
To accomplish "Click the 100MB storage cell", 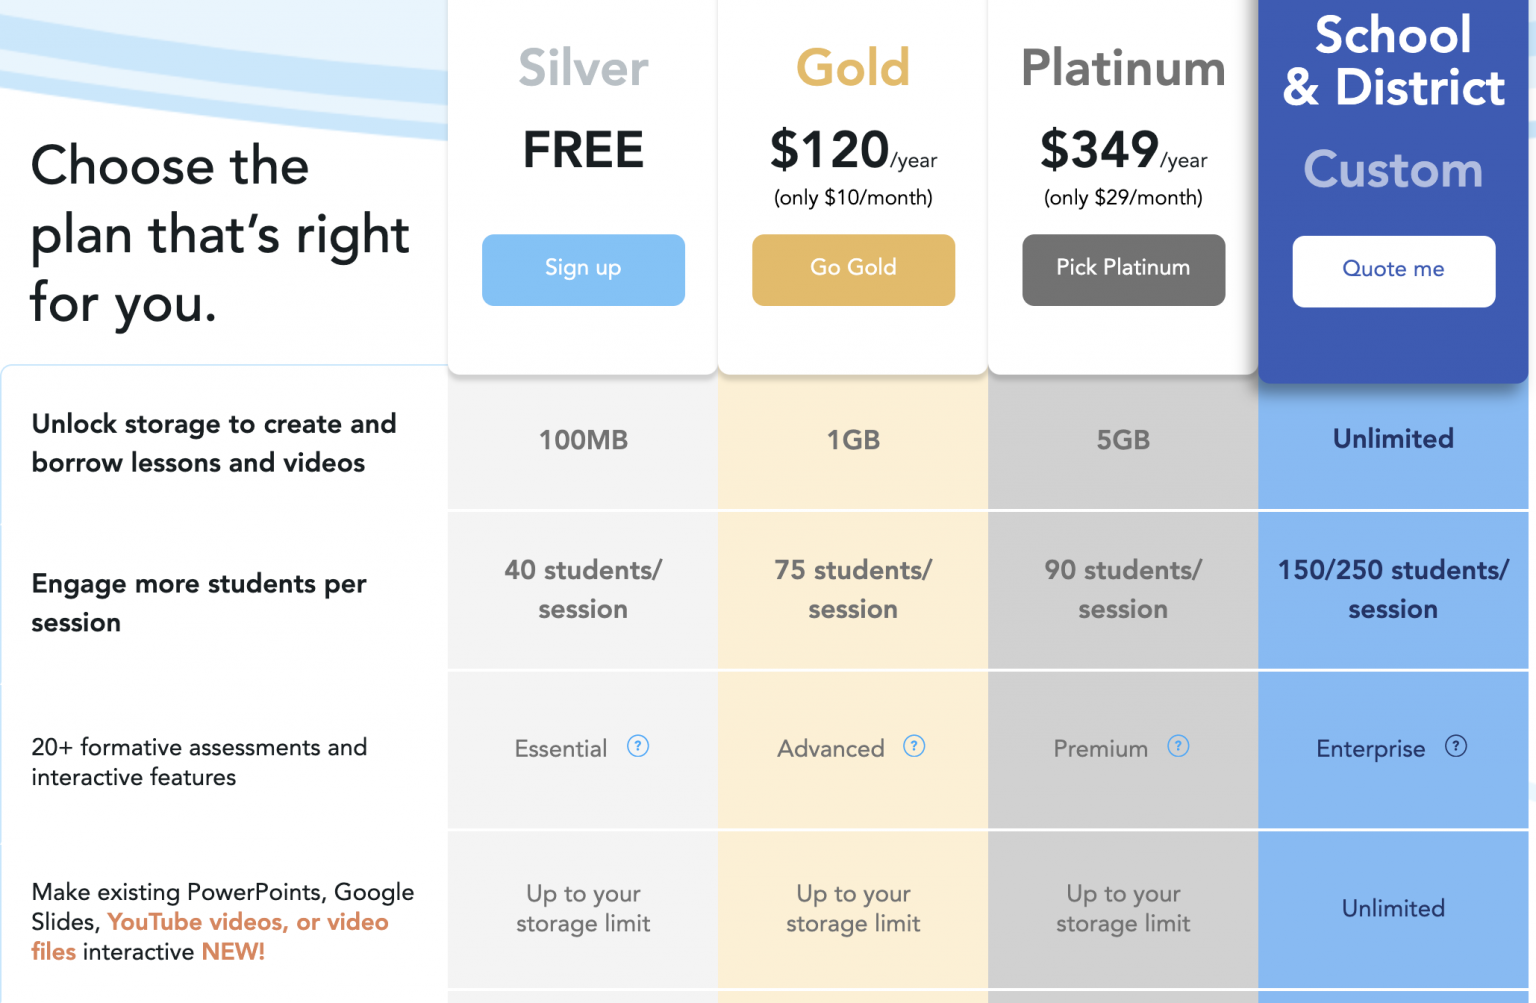I will (583, 440).
